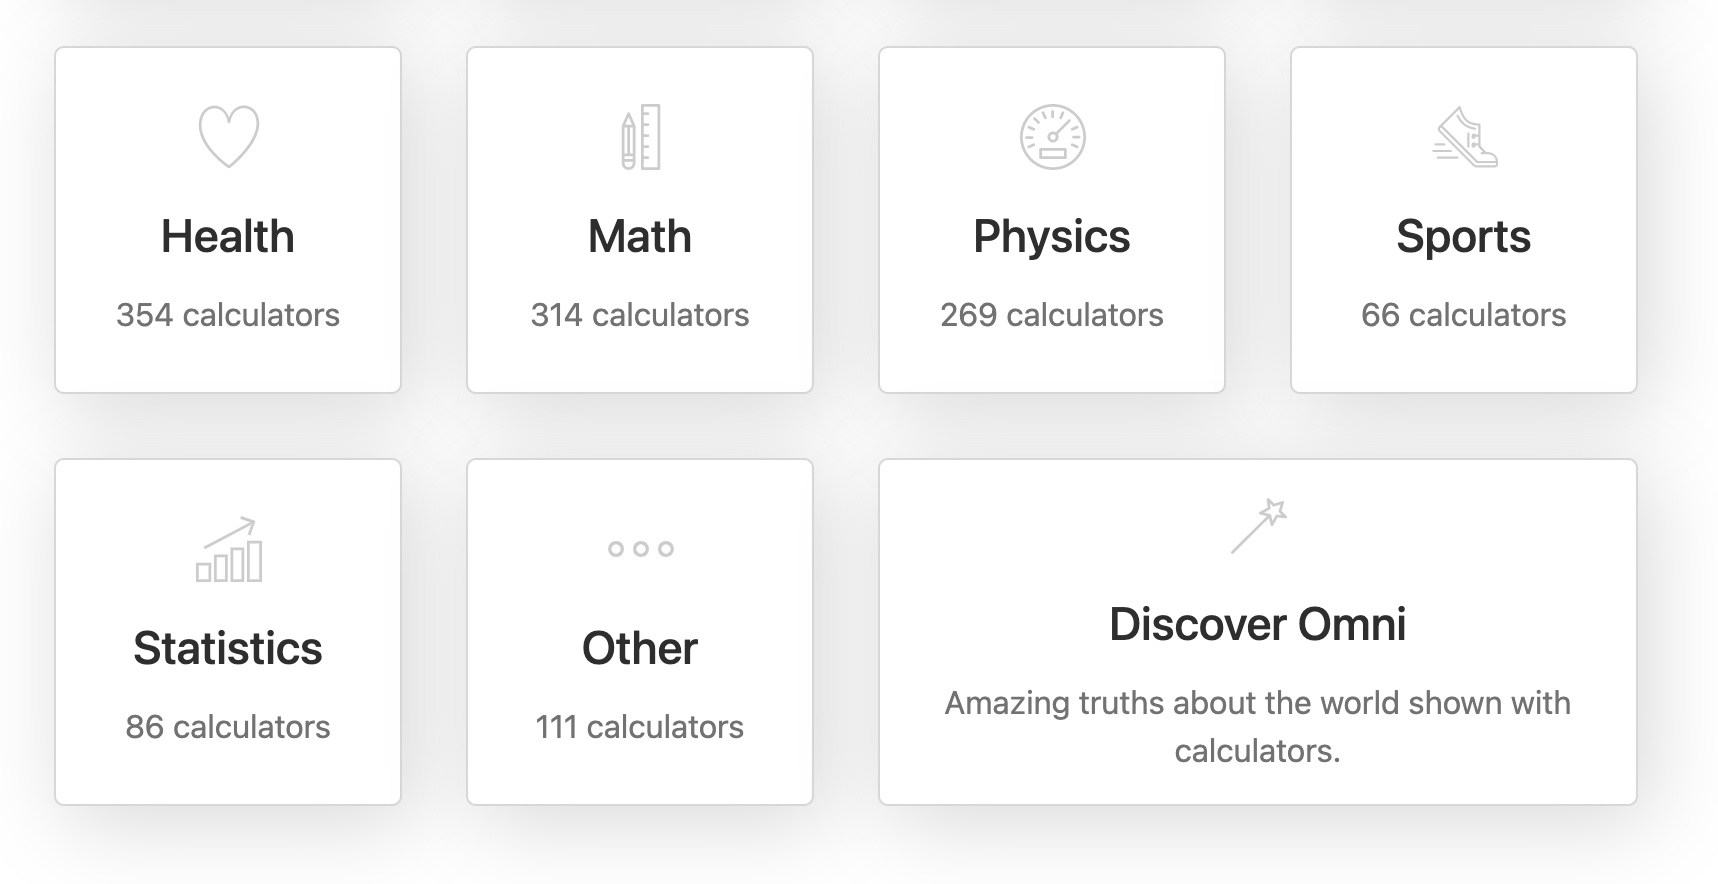Open the Statistics category heading

[228, 648]
